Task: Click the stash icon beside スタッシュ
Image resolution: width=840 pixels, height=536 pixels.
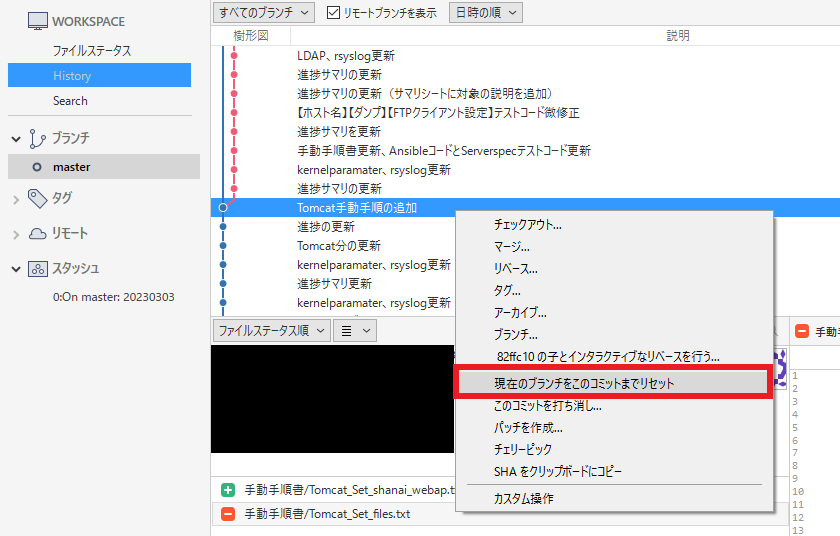Action: click(38, 269)
